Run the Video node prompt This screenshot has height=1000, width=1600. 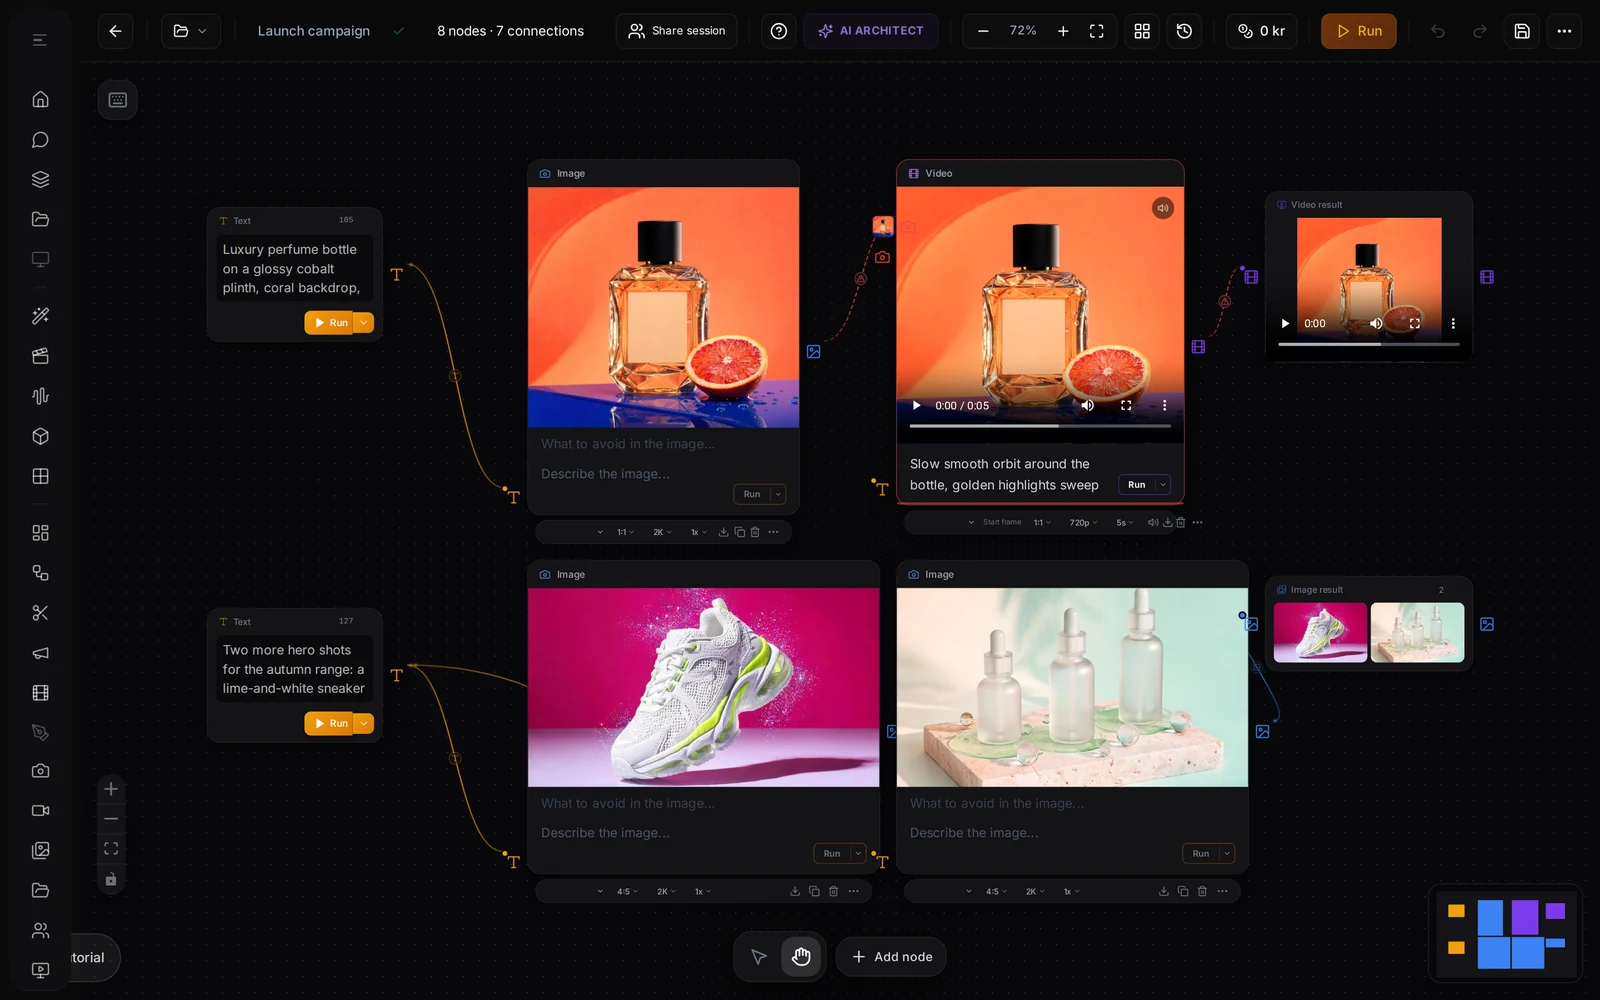(x=1137, y=485)
